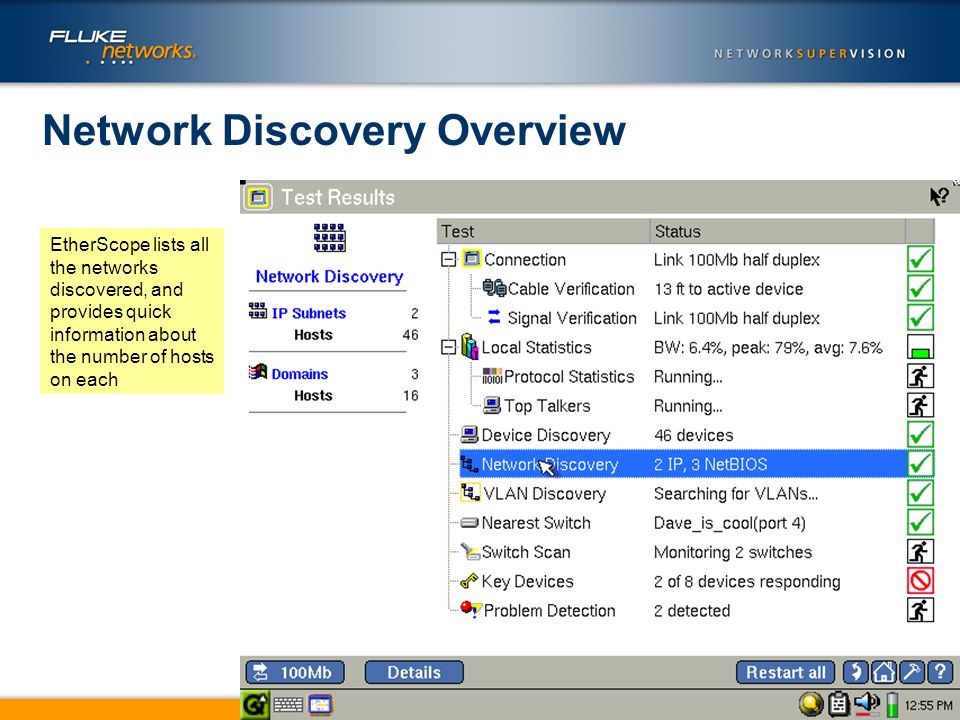Select Key Devices test

pos(686,582)
